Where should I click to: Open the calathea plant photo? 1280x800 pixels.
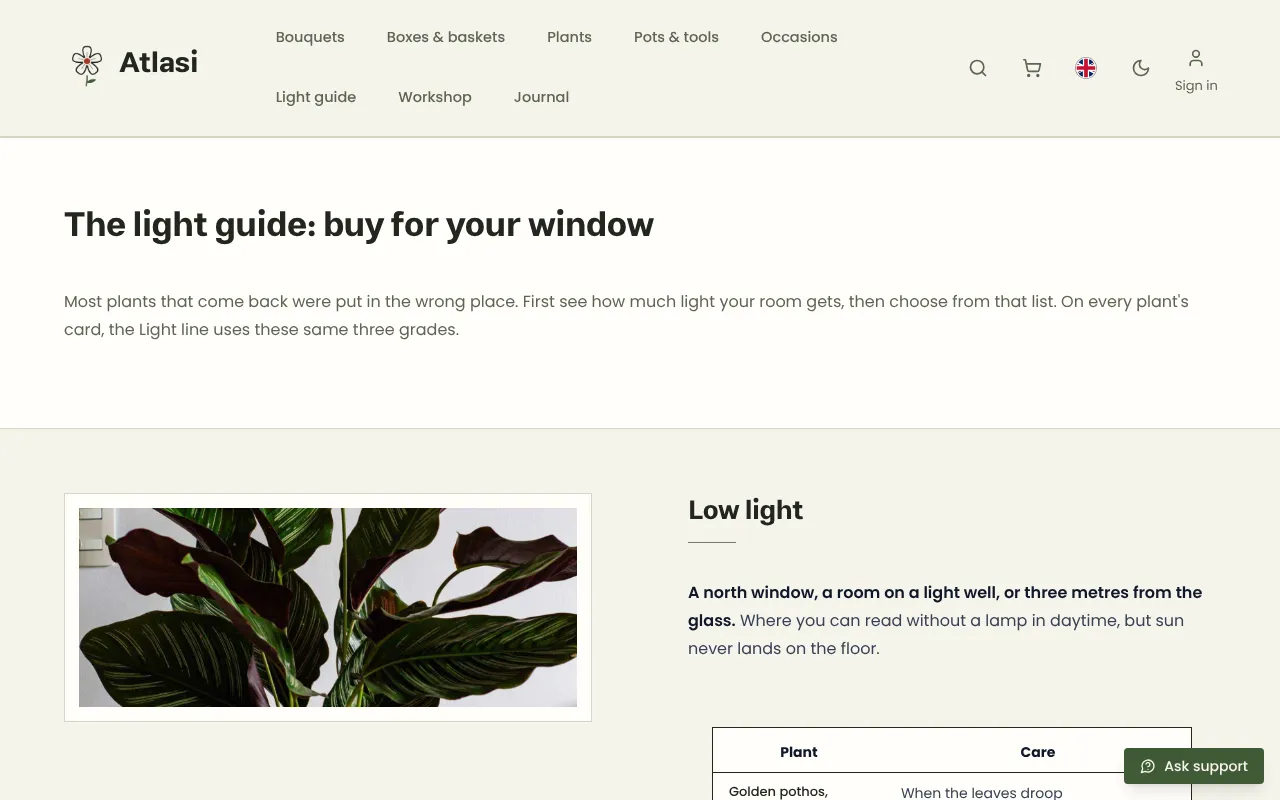(328, 607)
